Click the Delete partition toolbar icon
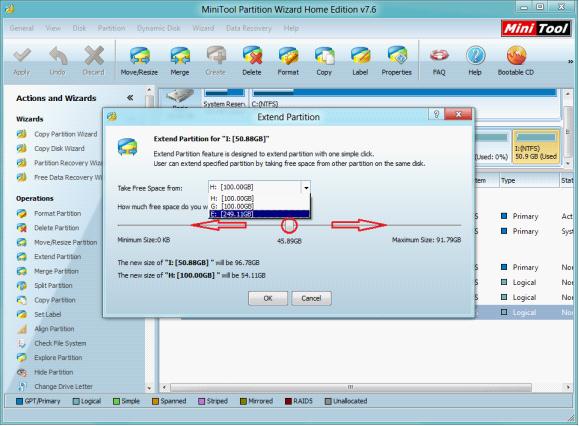The image size is (579, 426). click(252, 62)
